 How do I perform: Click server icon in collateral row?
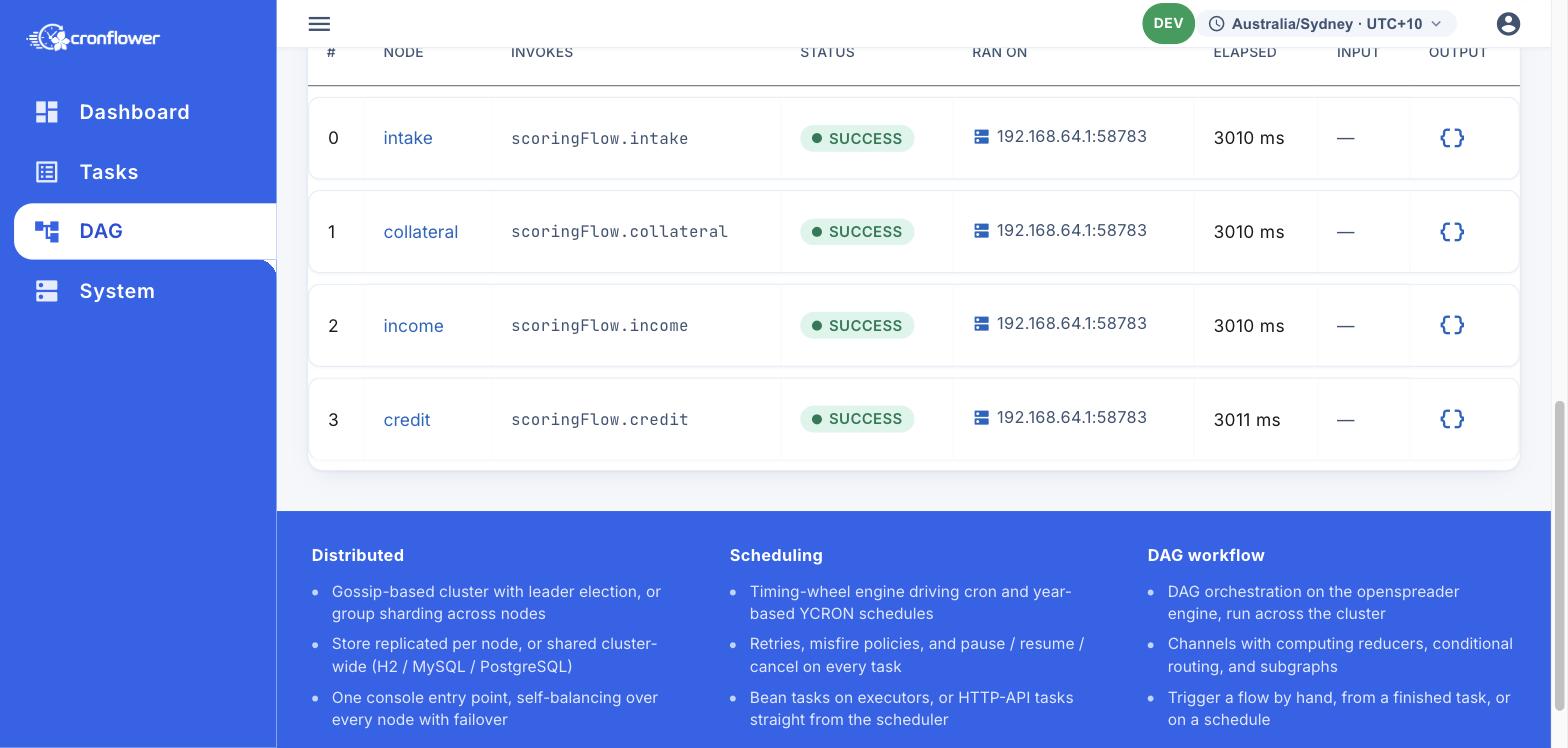click(x=981, y=231)
